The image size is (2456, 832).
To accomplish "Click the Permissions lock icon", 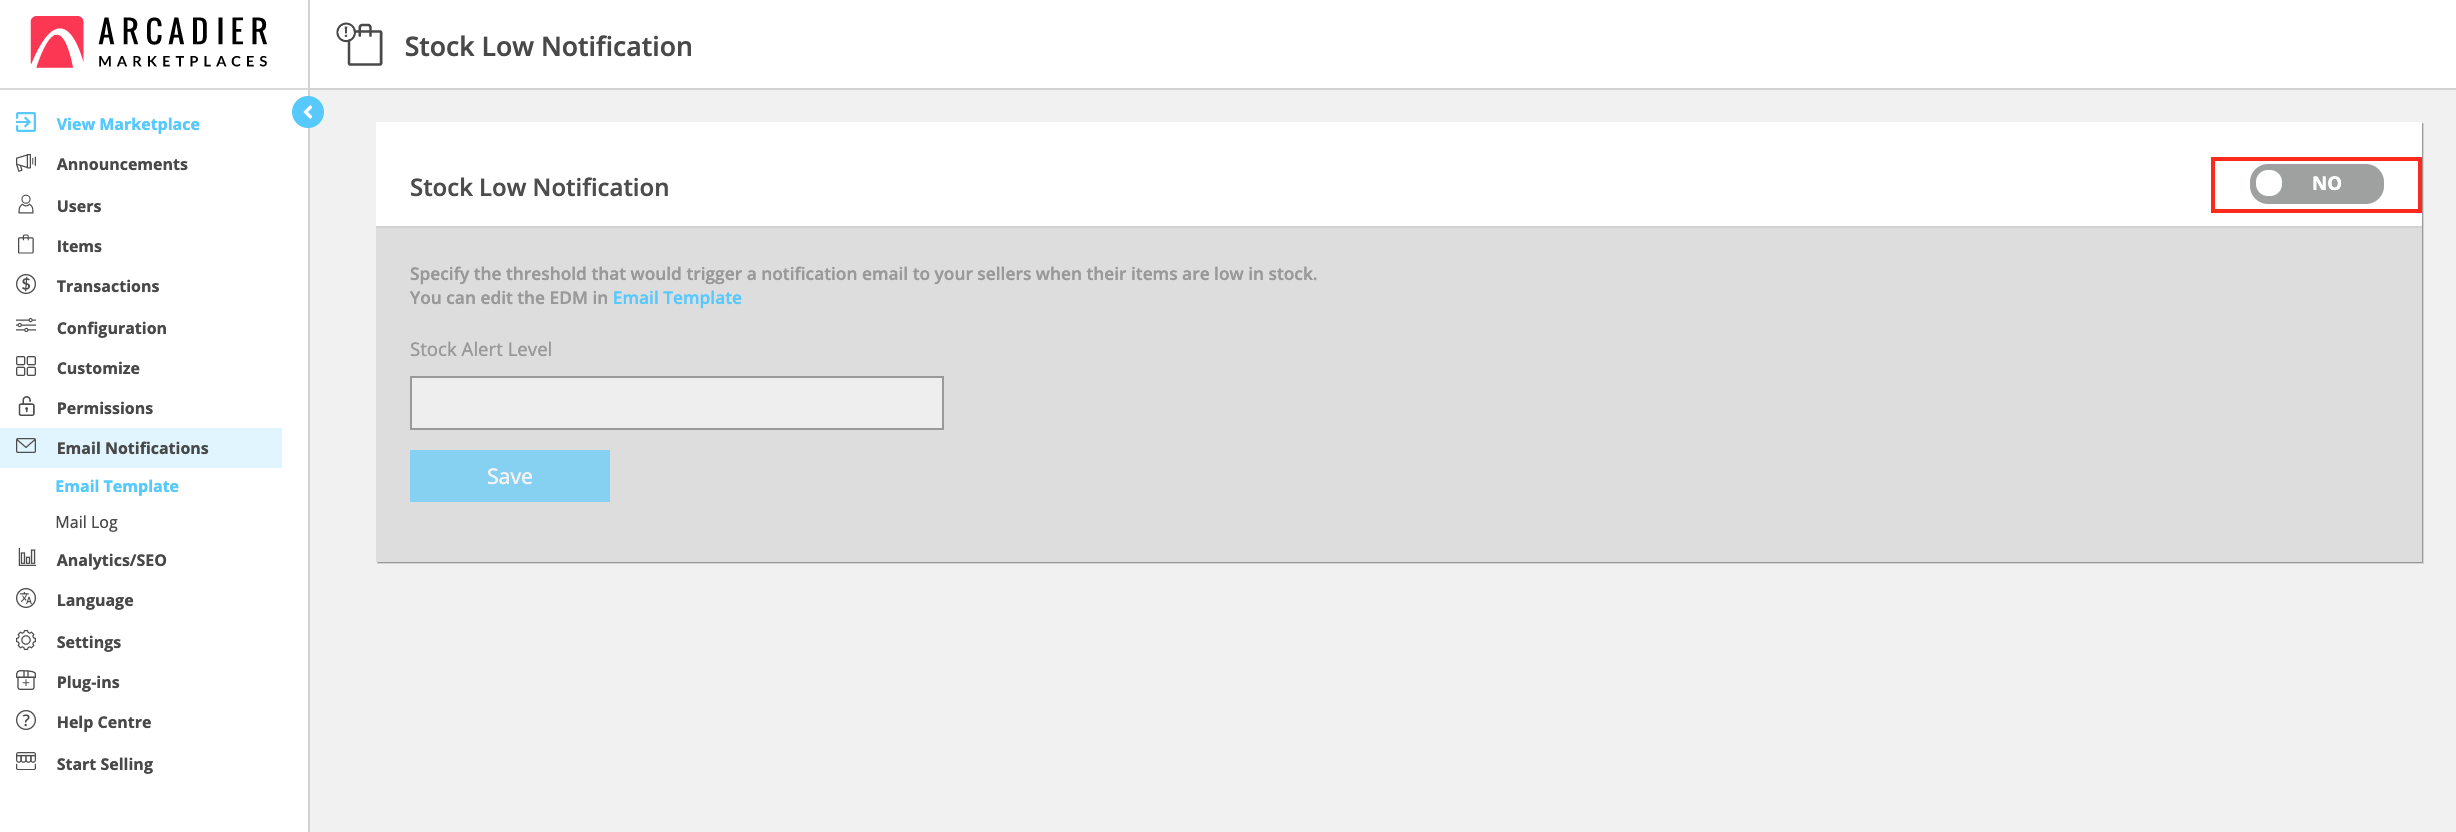I will [x=26, y=407].
